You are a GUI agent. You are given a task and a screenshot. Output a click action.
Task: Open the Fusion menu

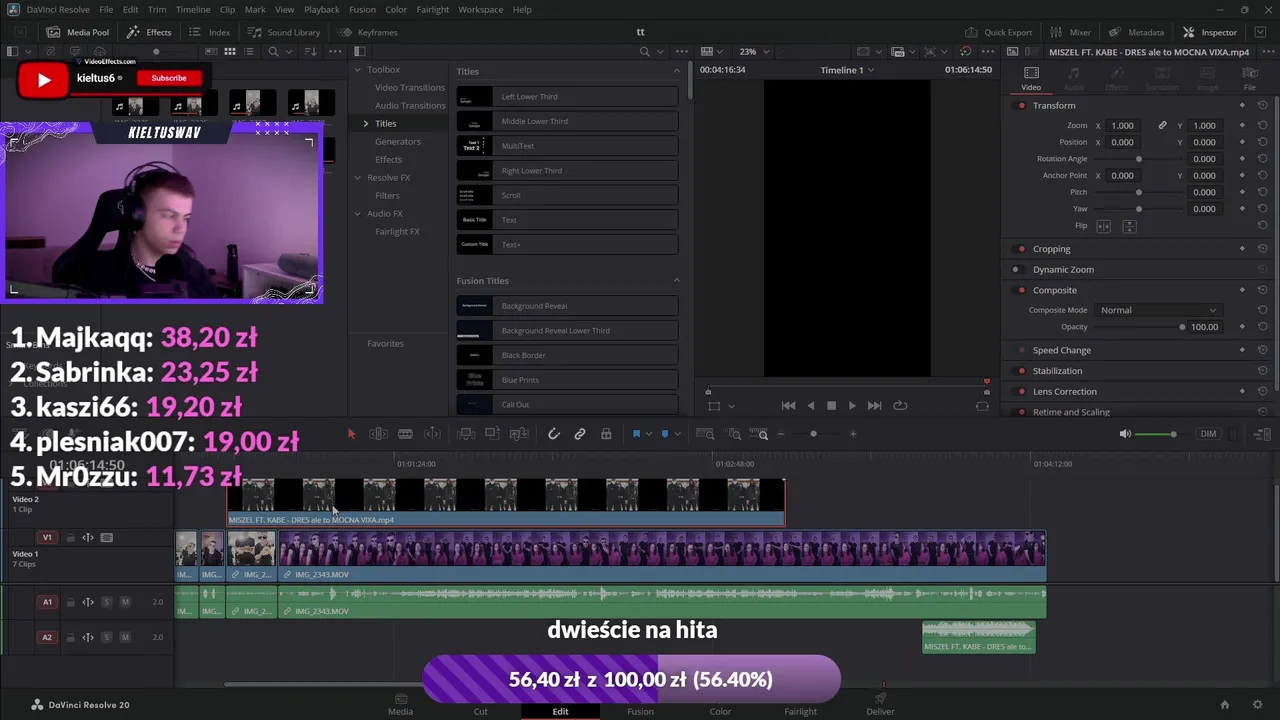(x=363, y=9)
